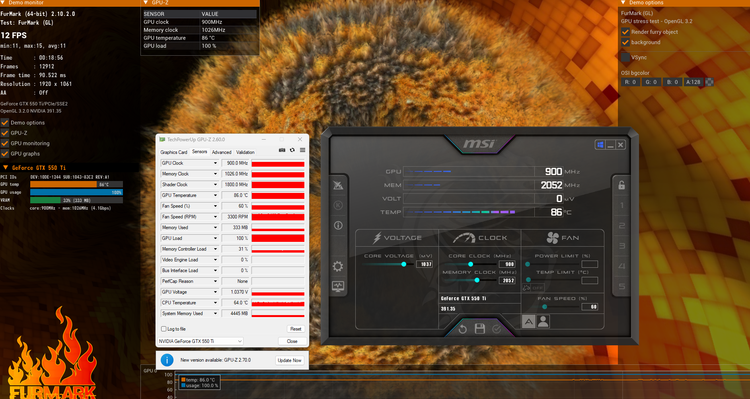The width and height of the screenshot is (750, 399).
Task: Click Update Now for GPU-Z 2.70.0
Action: pos(289,360)
